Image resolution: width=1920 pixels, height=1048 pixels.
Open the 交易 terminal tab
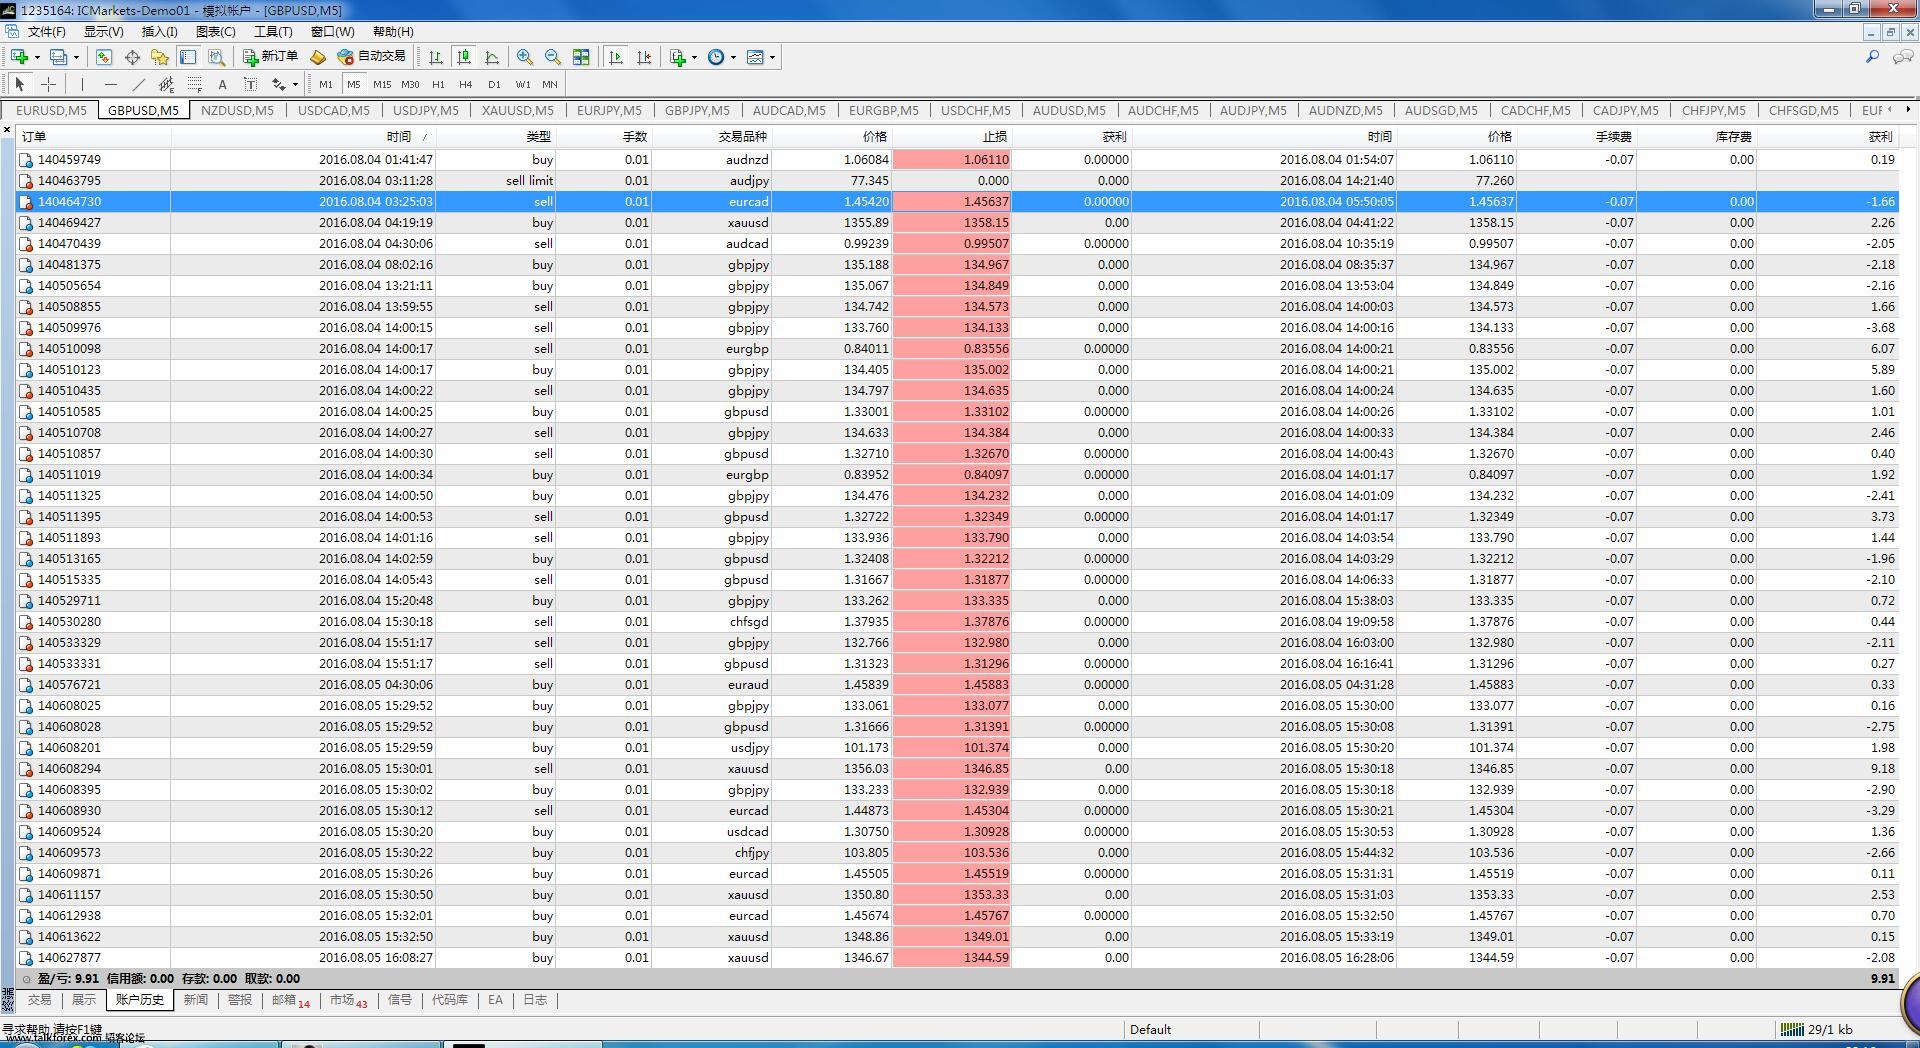pyautogui.click(x=39, y=1000)
